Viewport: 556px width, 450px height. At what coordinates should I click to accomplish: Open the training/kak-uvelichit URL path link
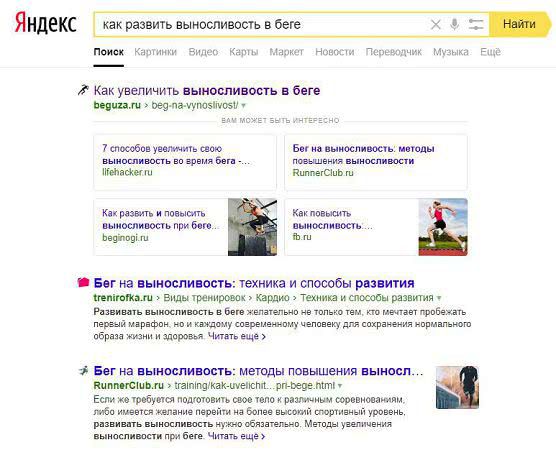(255, 385)
